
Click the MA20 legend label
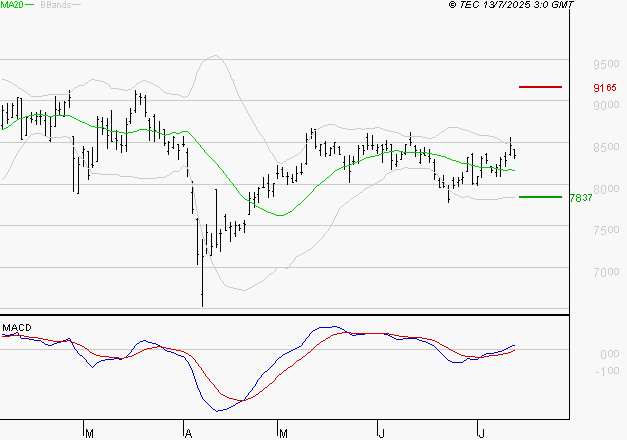(x=12, y=6)
